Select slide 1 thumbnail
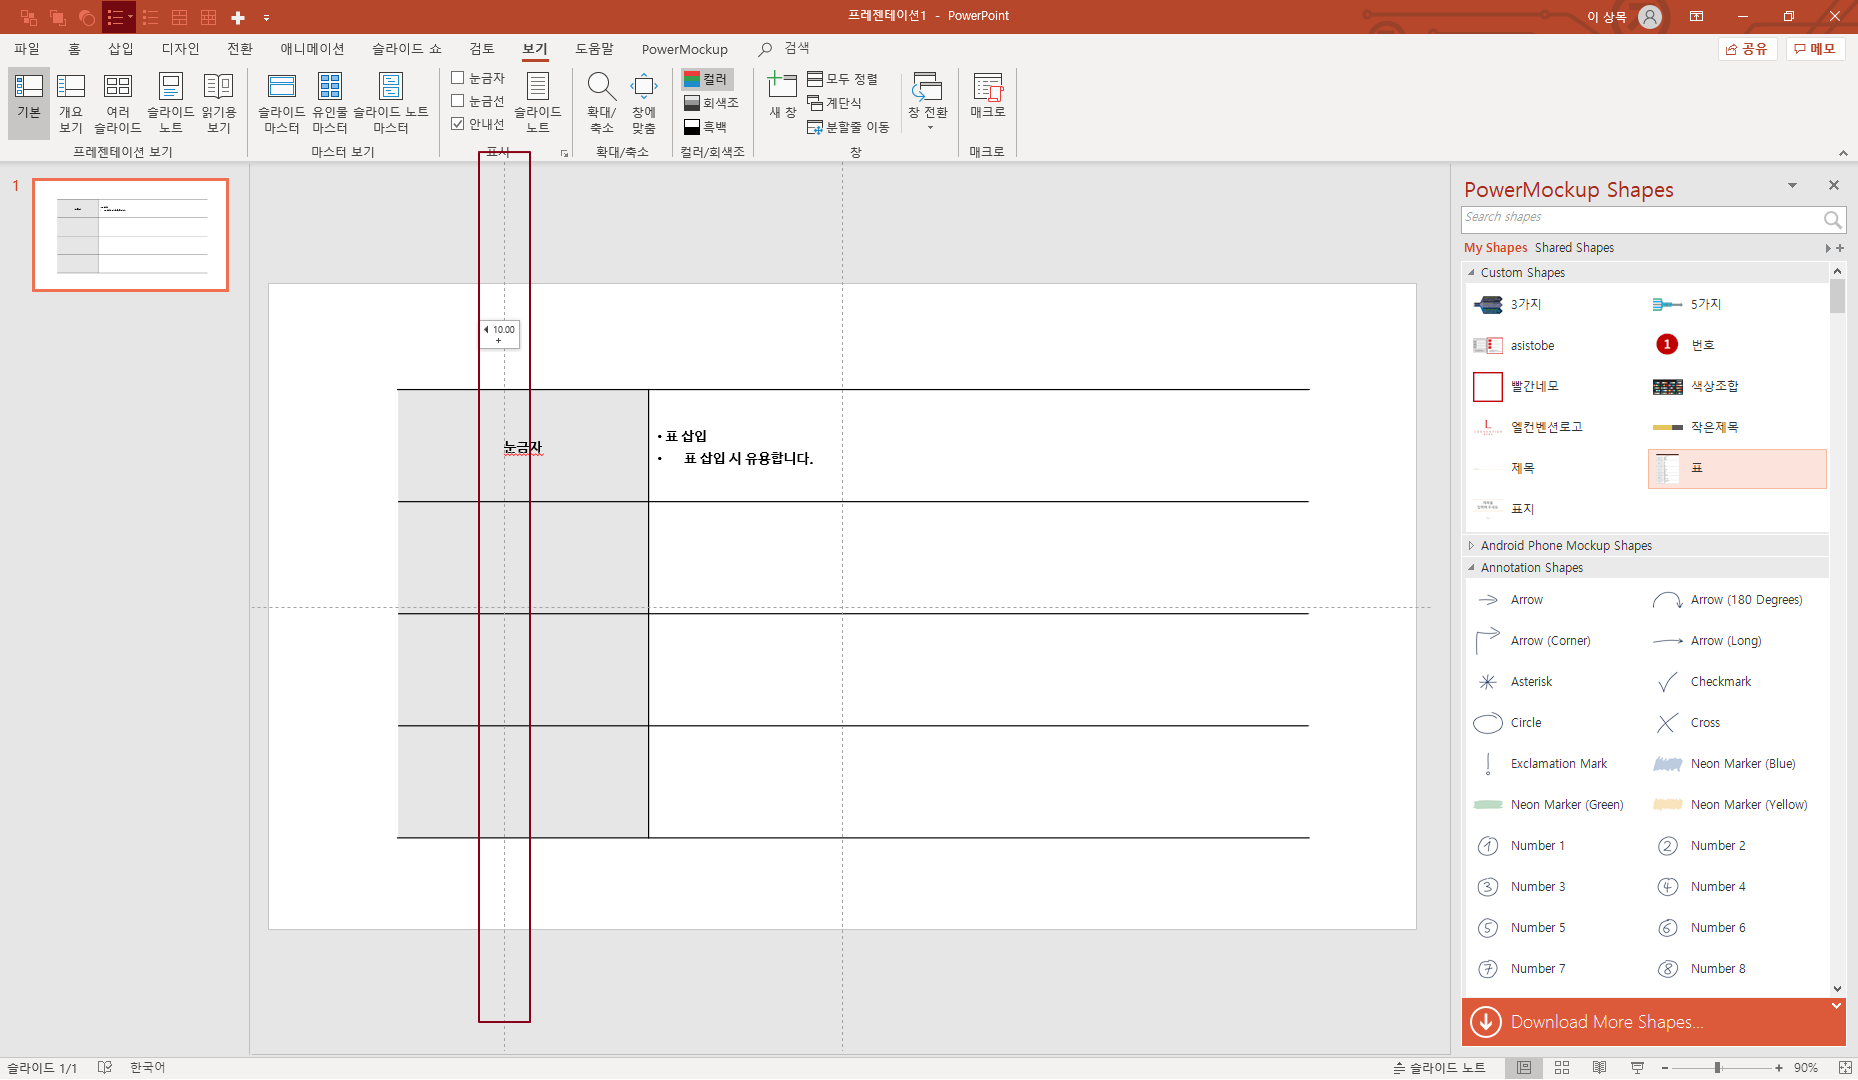This screenshot has width=1858, height=1080. [x=131, y=235]
